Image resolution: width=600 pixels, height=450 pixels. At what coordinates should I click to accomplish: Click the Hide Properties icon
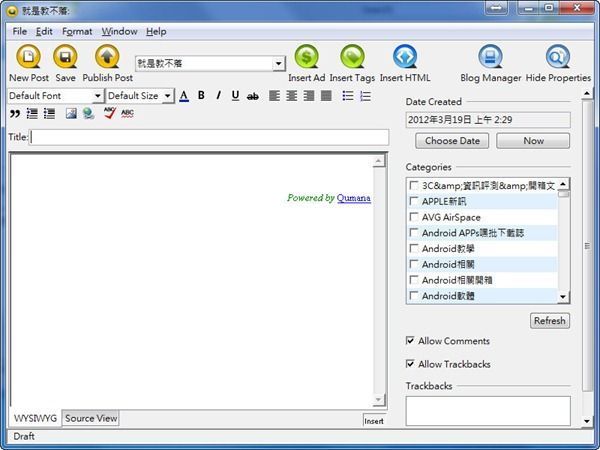(x=558, y=57)
